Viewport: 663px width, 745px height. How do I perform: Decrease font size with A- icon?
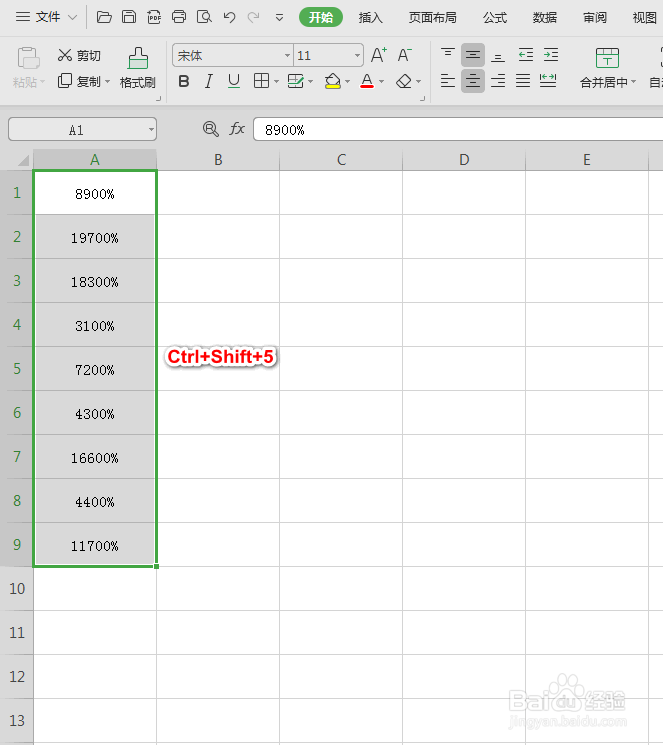click(404, 55)
